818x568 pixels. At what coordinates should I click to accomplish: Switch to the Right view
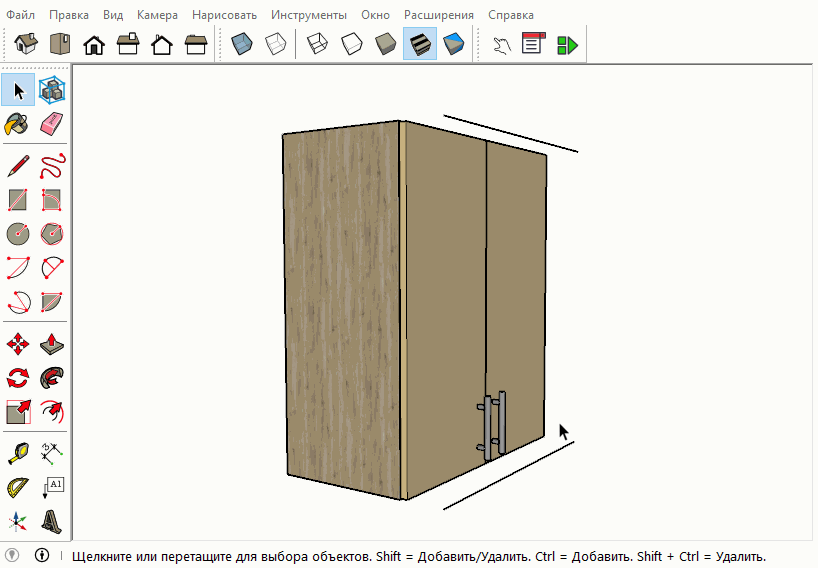tap(128, 44)
